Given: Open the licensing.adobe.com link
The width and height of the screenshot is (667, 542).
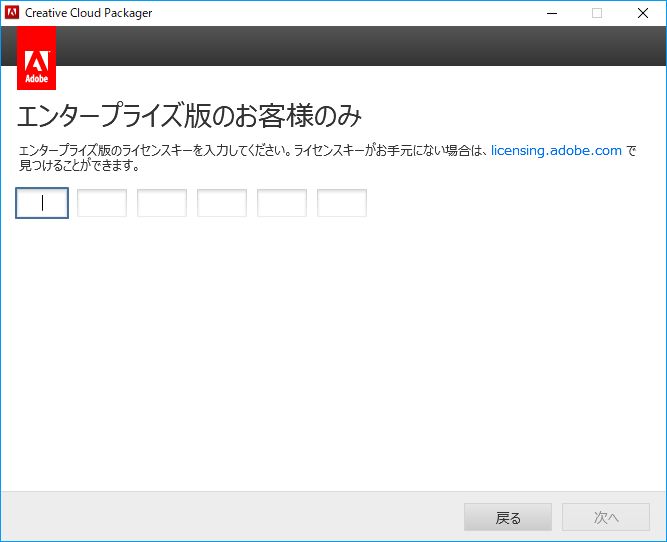Looking at the screenshot, I should click(x=556, y=151).
